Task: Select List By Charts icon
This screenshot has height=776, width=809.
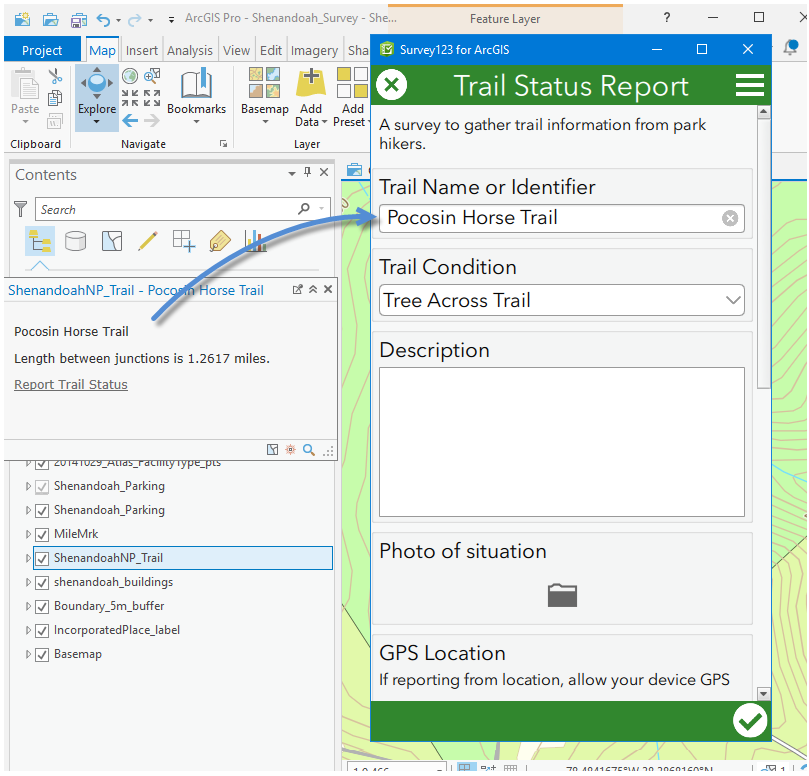Action: tap(256, 241)
